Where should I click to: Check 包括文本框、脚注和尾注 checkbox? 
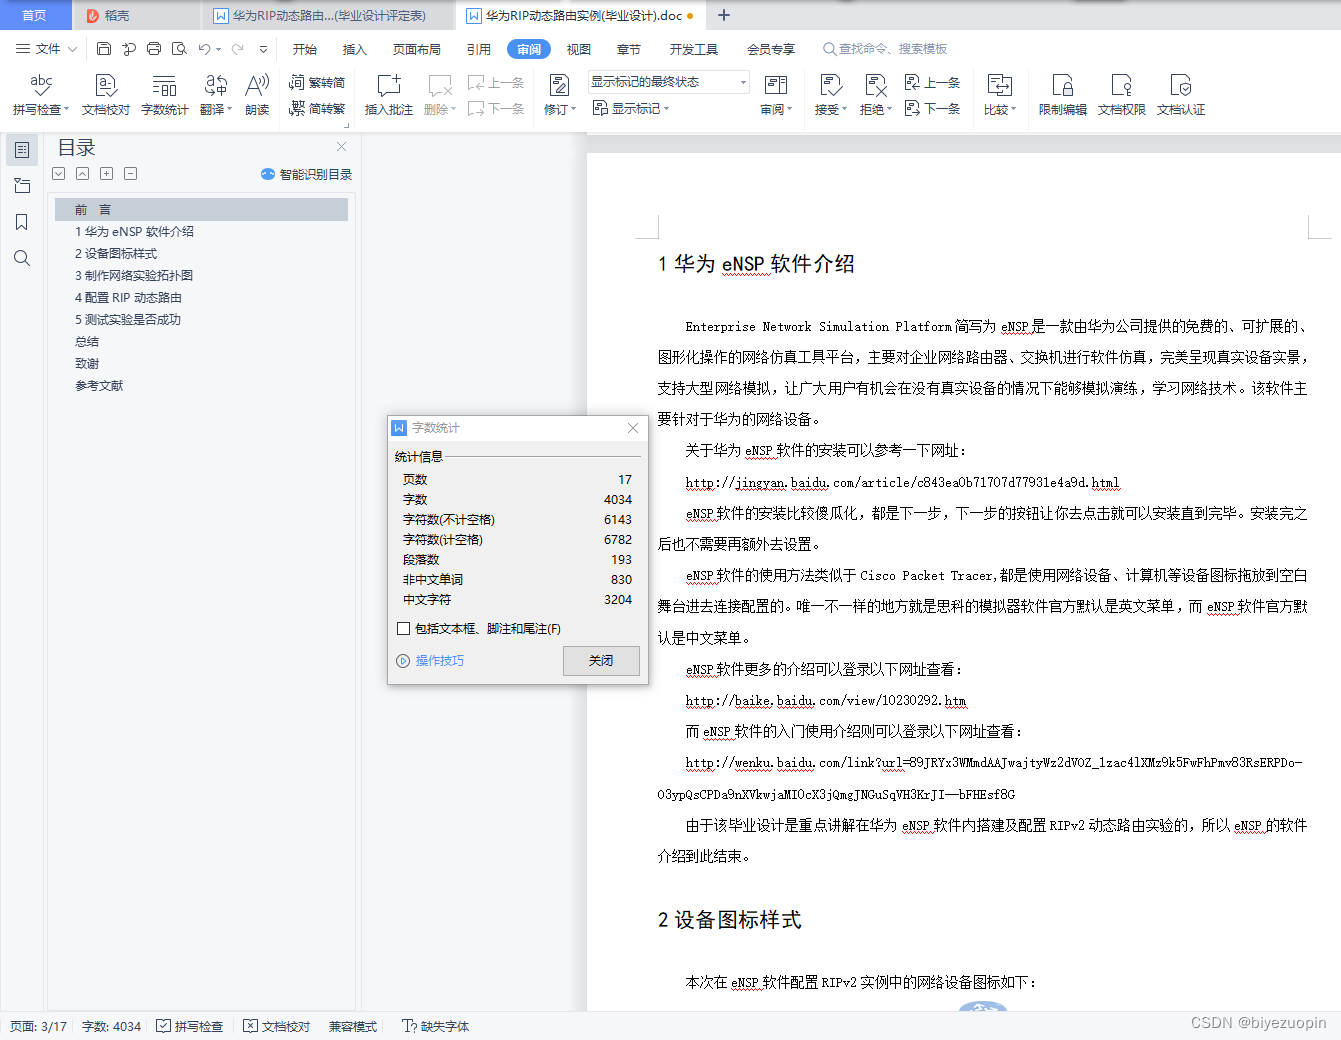(x=404, y=629)
